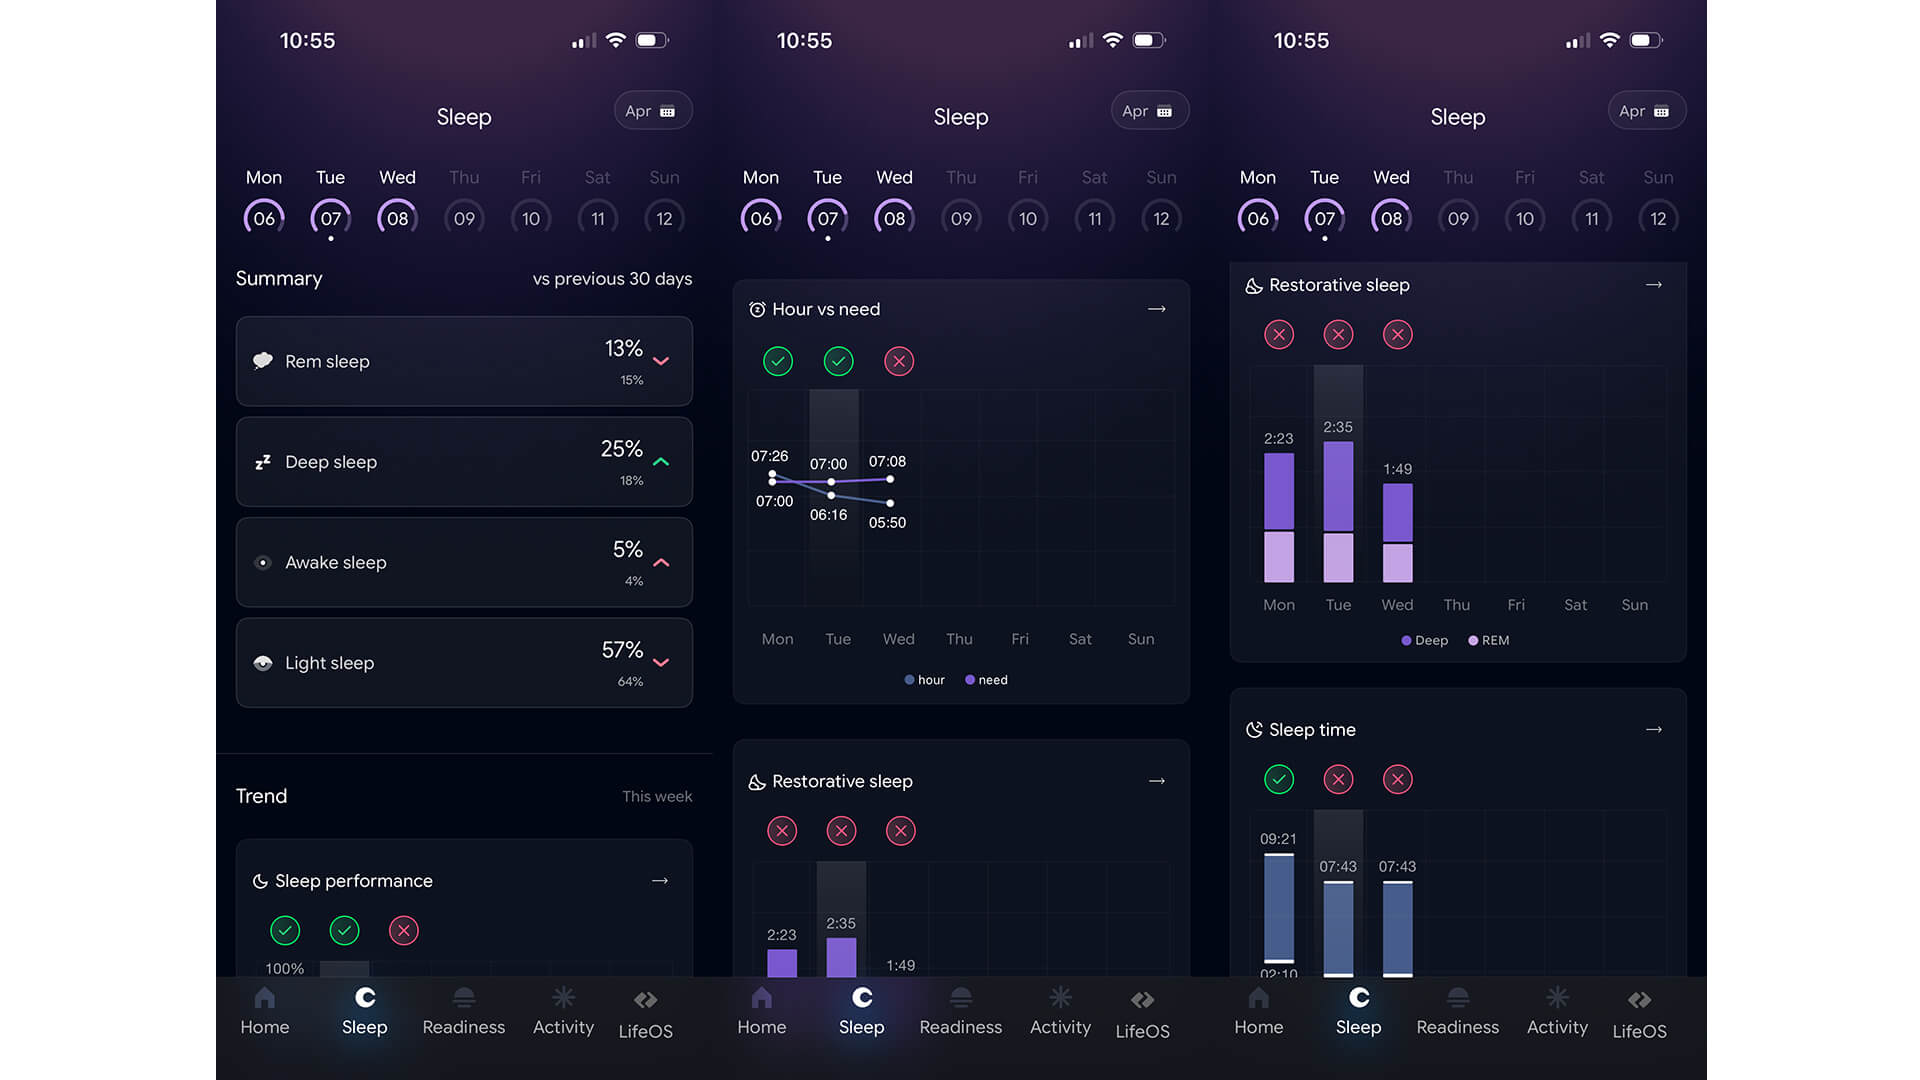Tap Home icon in left phone navbar
Screen dimensions: 1920x1080
click(264, 998)
